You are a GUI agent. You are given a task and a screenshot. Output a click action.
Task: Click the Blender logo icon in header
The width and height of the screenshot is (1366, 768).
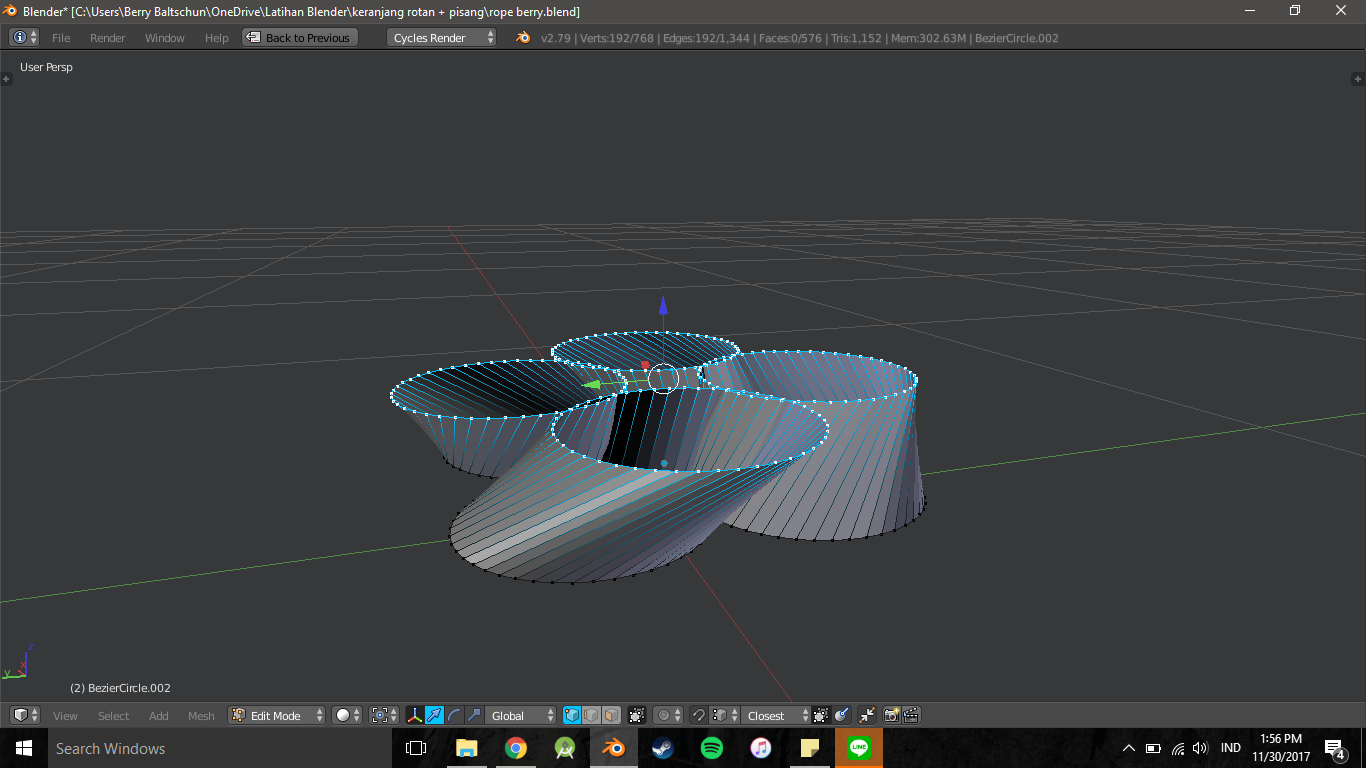pyautogui.click(x=523, y=38)
